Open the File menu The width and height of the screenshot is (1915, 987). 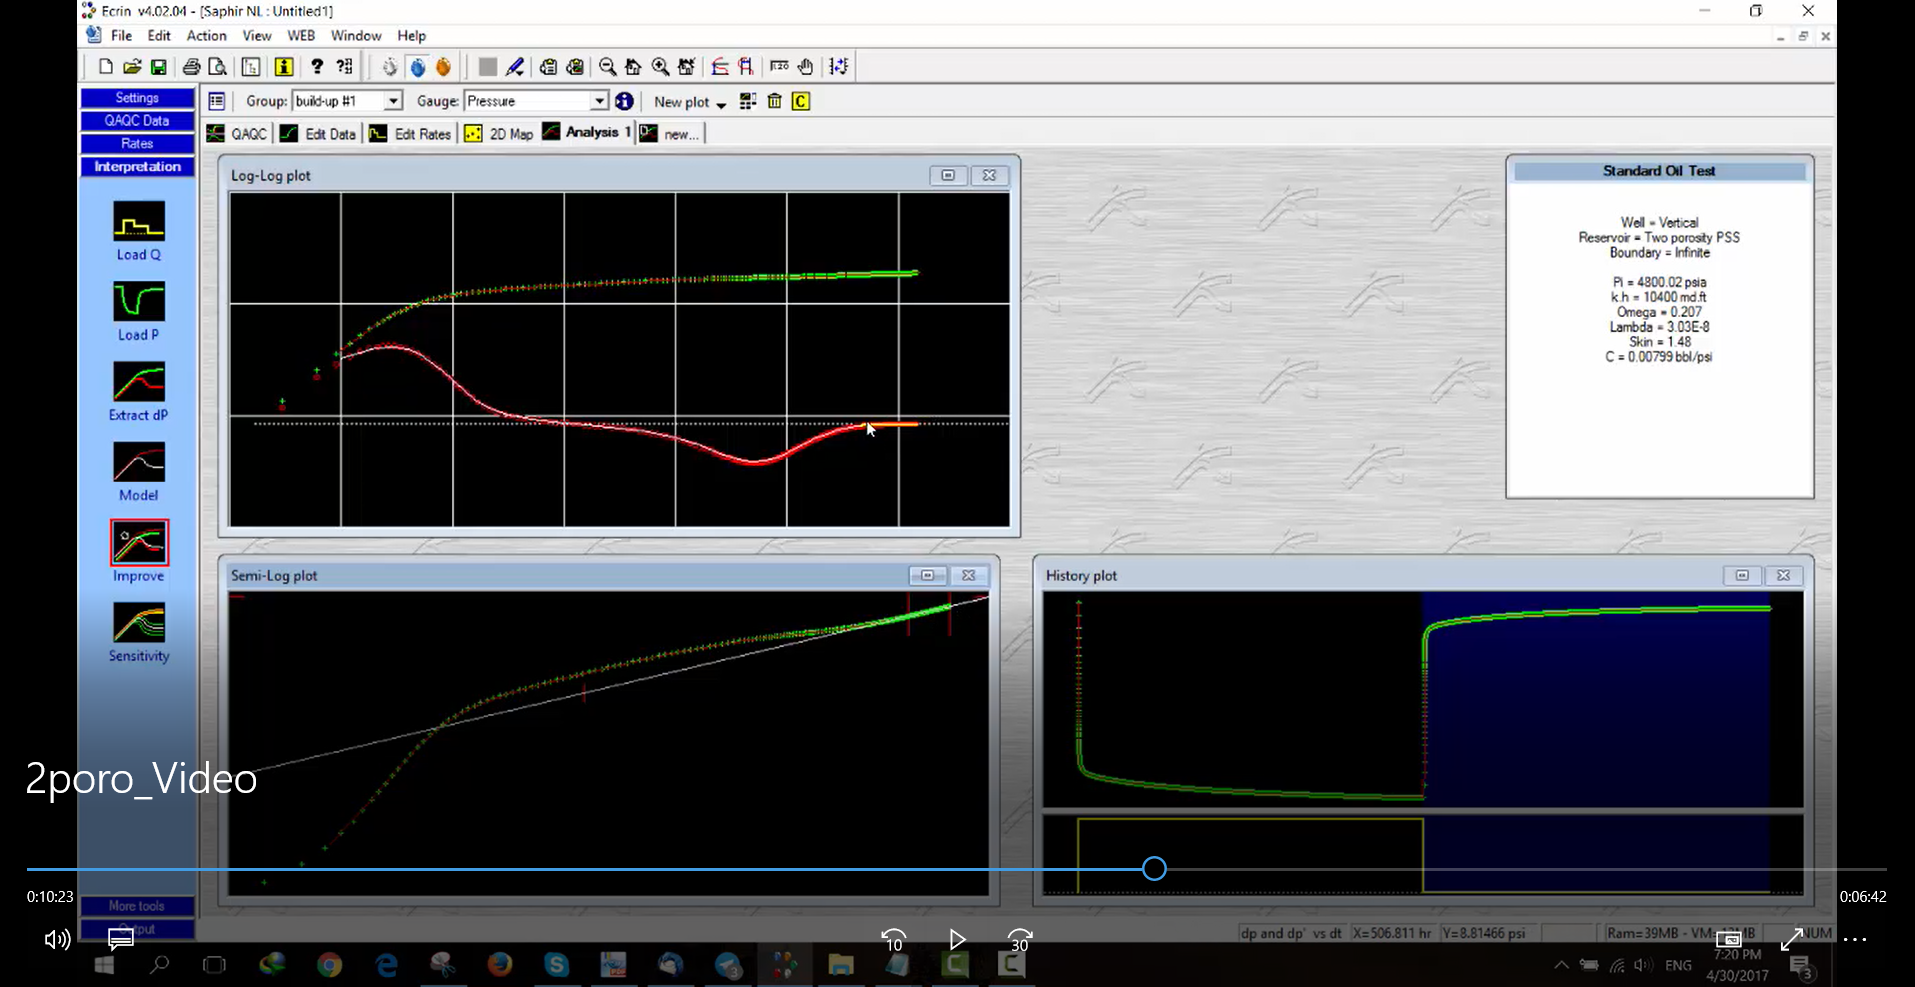121,35
